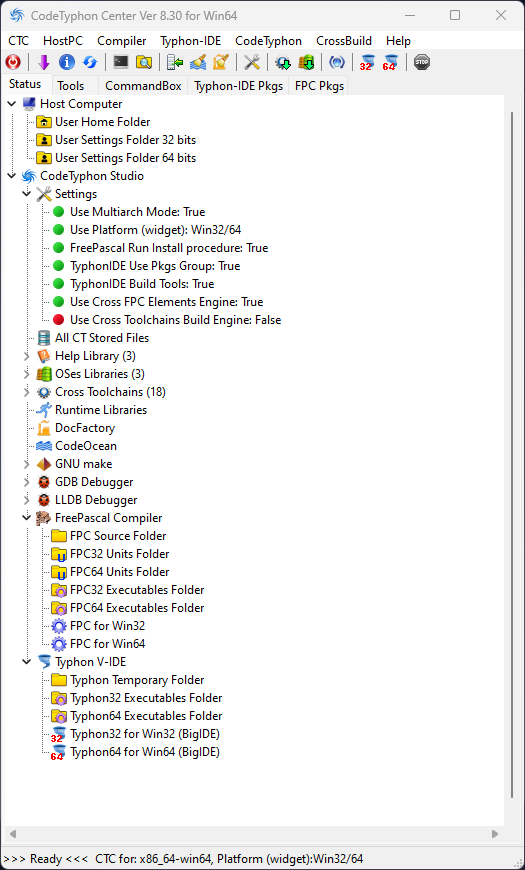Launch Typhon 64 from toolbar icon
525x870 pixels.
390,62
